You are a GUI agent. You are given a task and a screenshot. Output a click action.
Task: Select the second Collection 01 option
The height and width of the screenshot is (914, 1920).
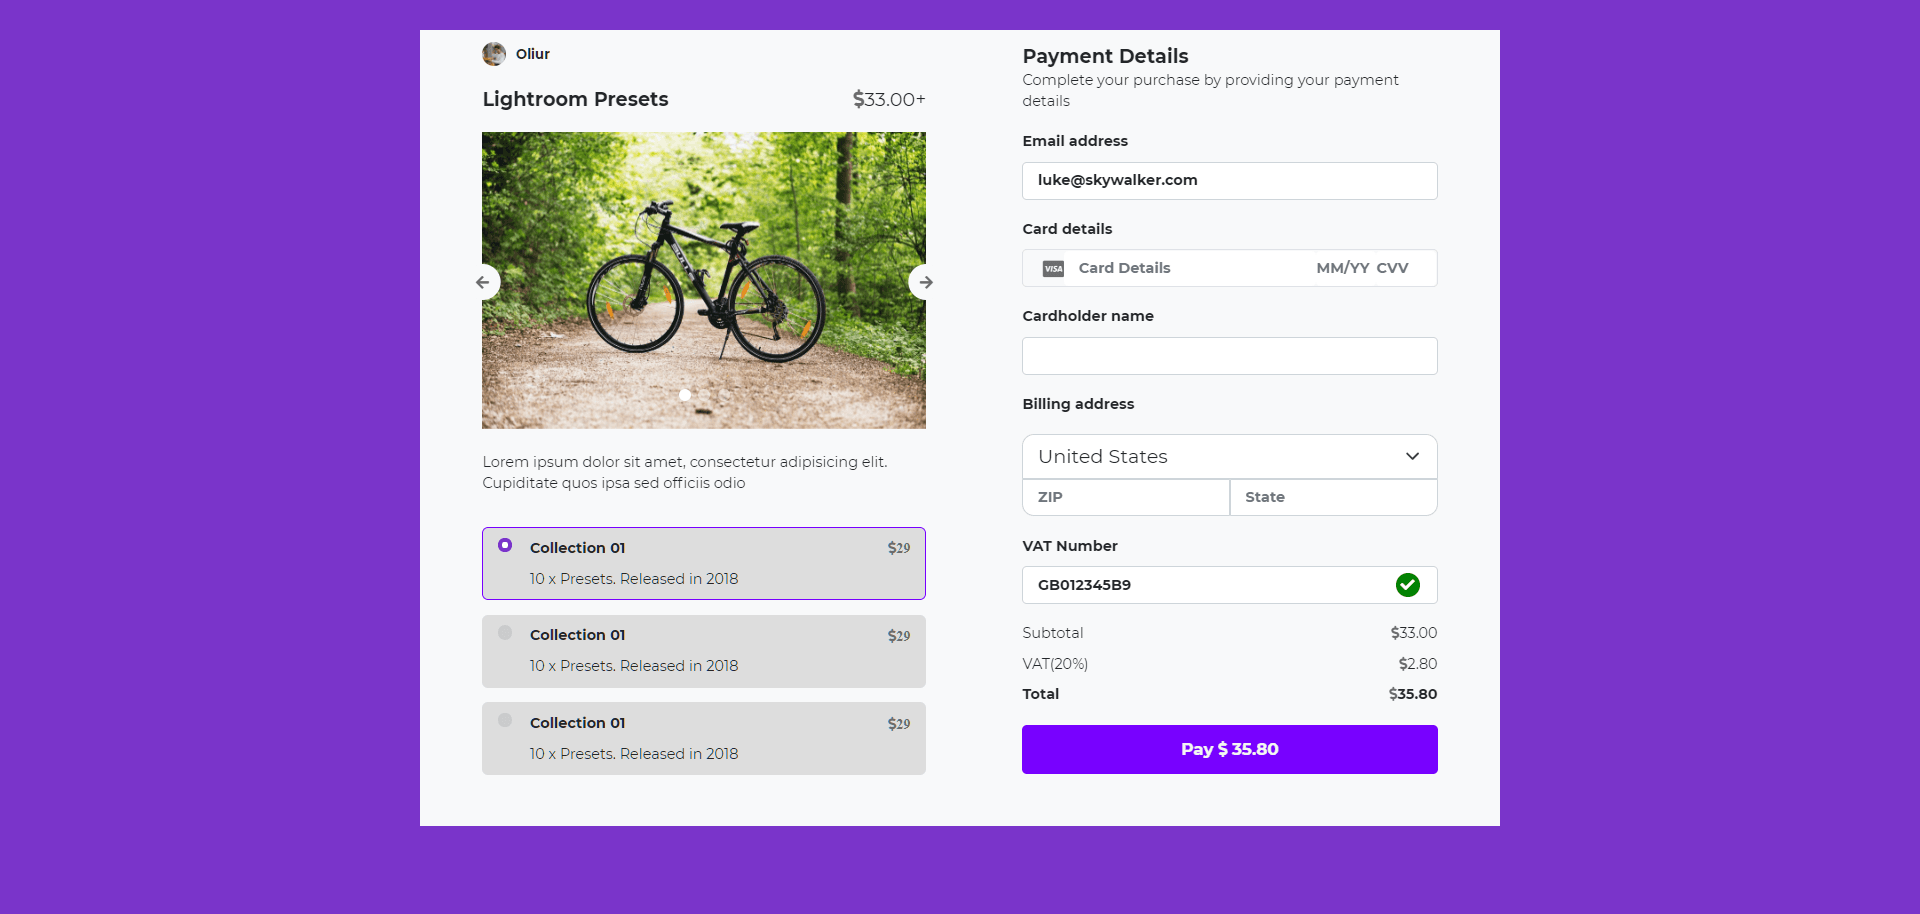coord(505,632)
